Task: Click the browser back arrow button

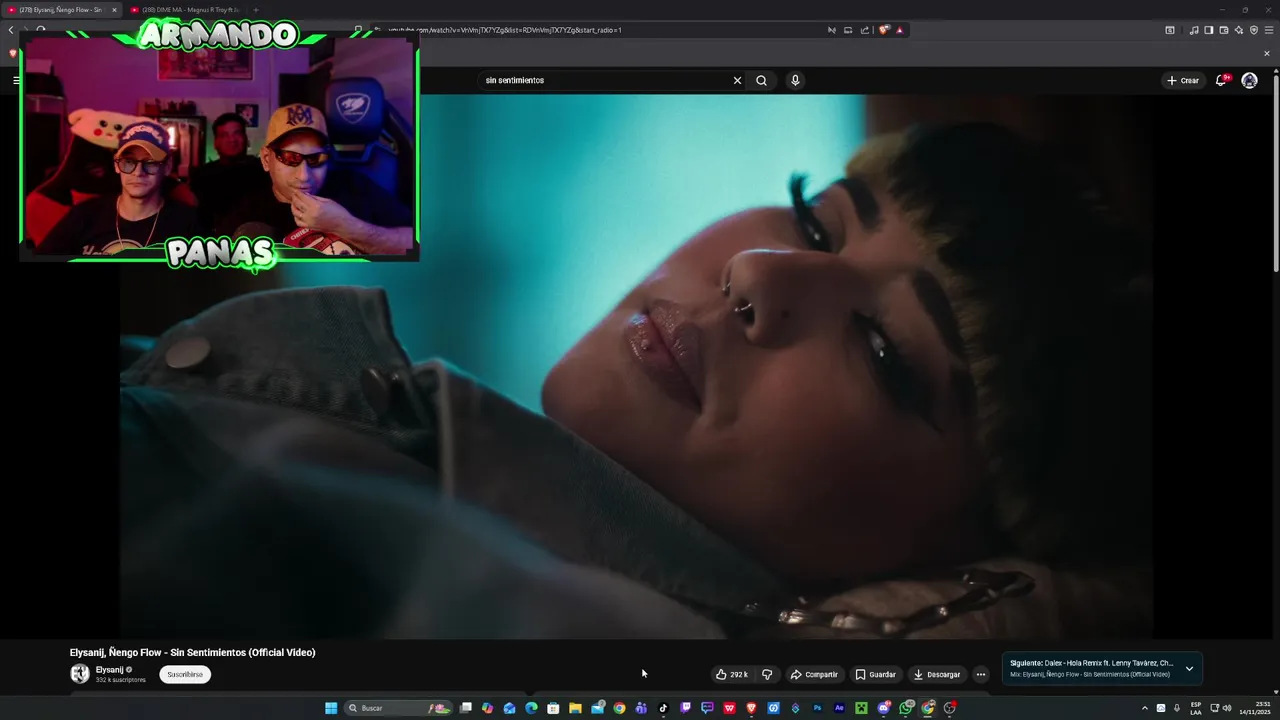Action: (11, 30)
